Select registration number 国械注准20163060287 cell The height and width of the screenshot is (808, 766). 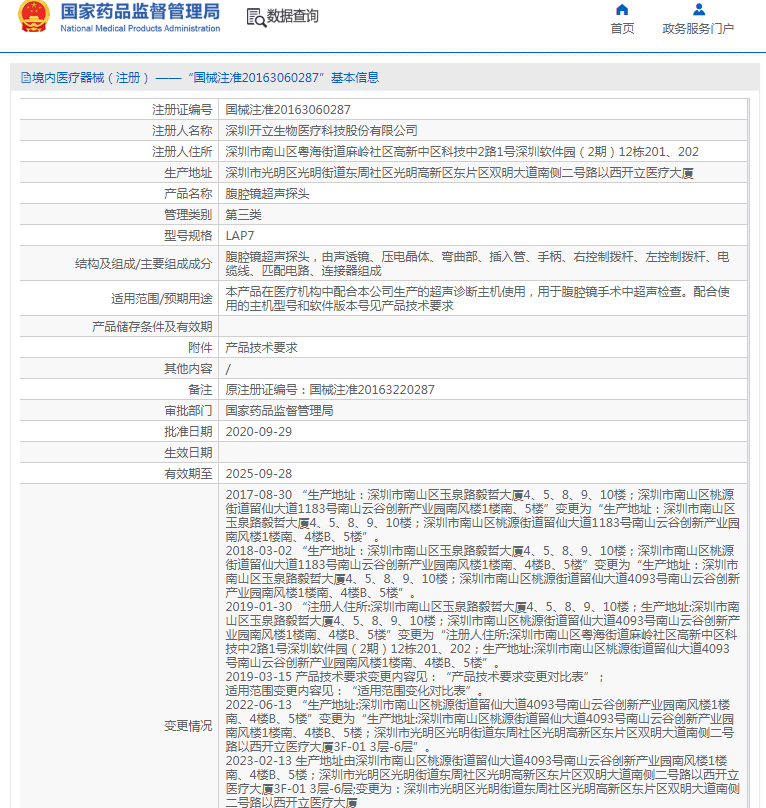pyautogui.click(x=288, y=110)
